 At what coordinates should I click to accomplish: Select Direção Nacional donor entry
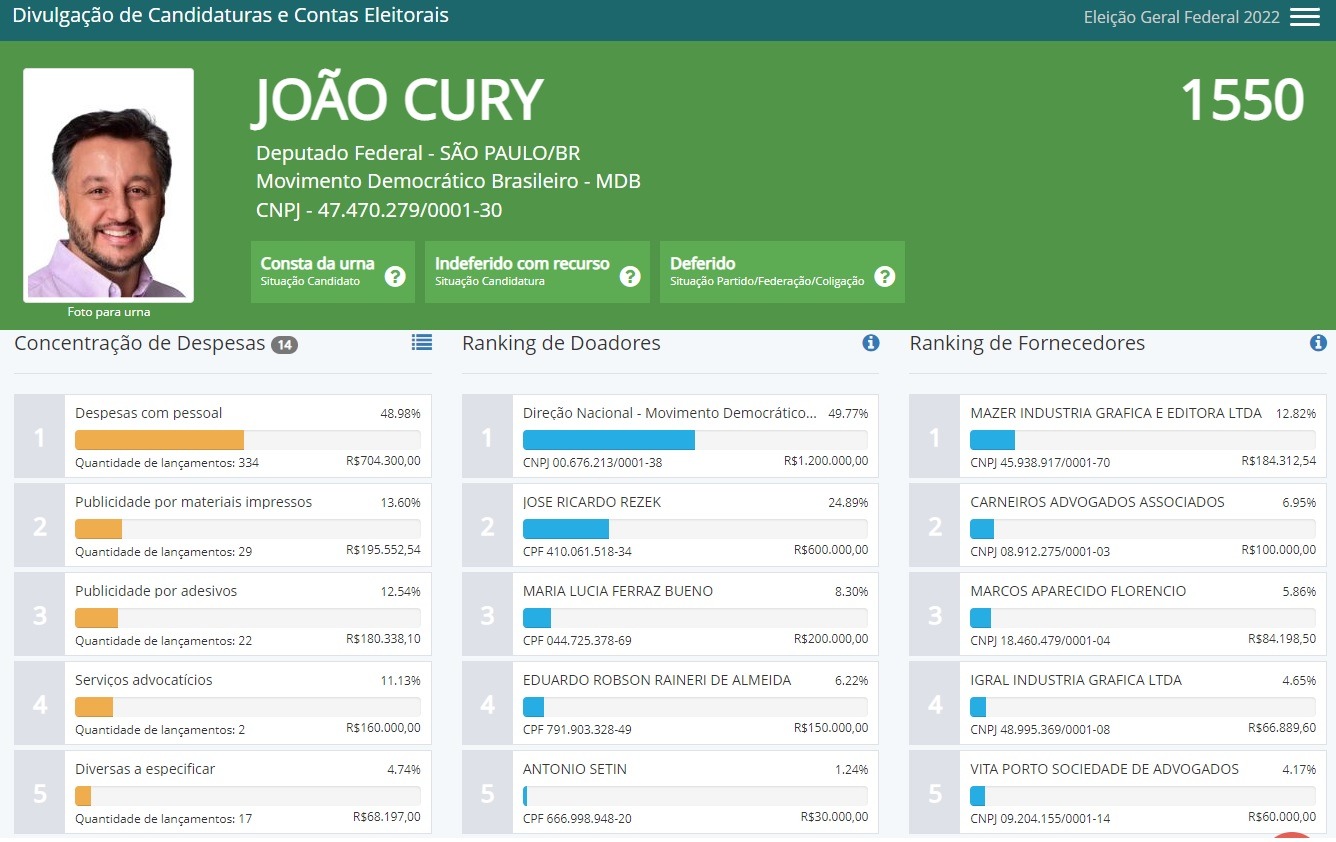point(694,436)
